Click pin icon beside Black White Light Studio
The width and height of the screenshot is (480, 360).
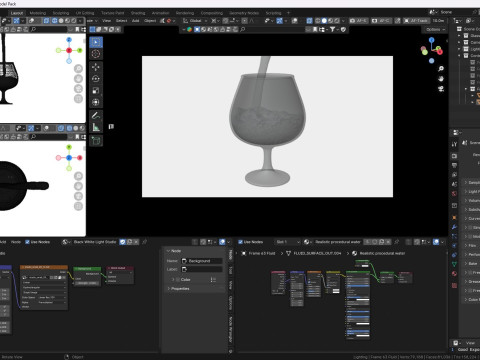click(144, 242)
